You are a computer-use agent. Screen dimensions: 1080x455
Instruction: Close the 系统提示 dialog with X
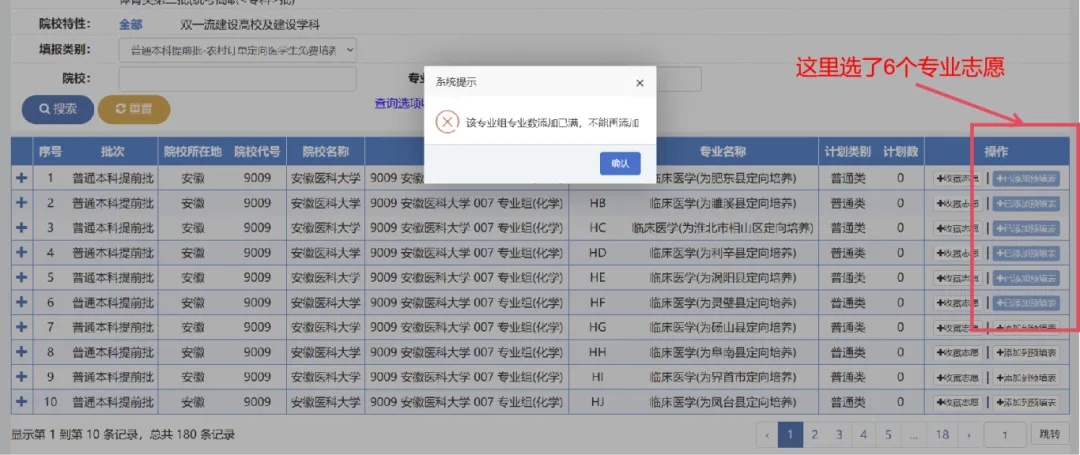point(639,83)
